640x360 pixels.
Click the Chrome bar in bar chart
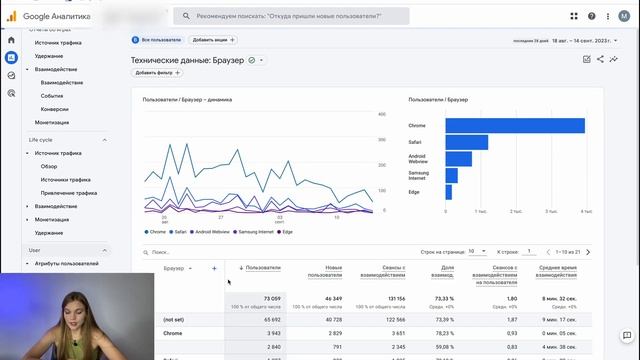click(515, 126)
